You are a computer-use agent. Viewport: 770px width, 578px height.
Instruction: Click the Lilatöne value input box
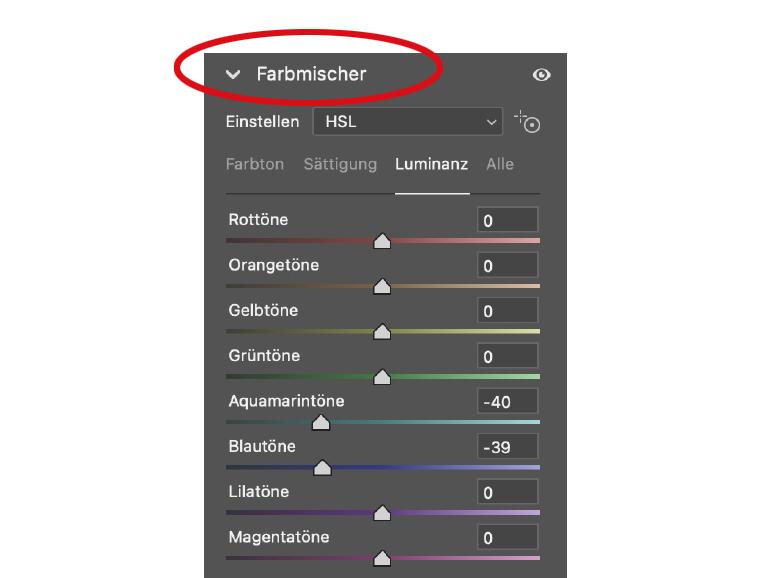pyautogui.click(x=507, y=493)
